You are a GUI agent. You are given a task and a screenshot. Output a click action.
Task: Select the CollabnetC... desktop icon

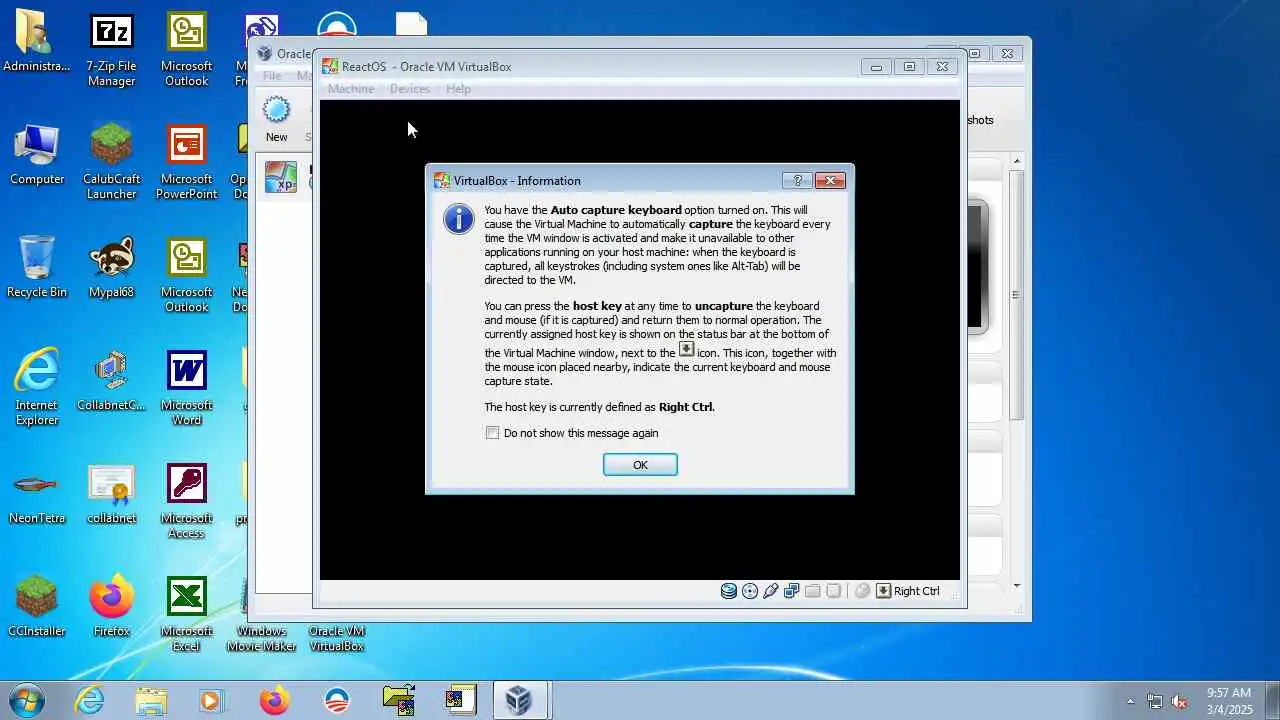point(111,381)
